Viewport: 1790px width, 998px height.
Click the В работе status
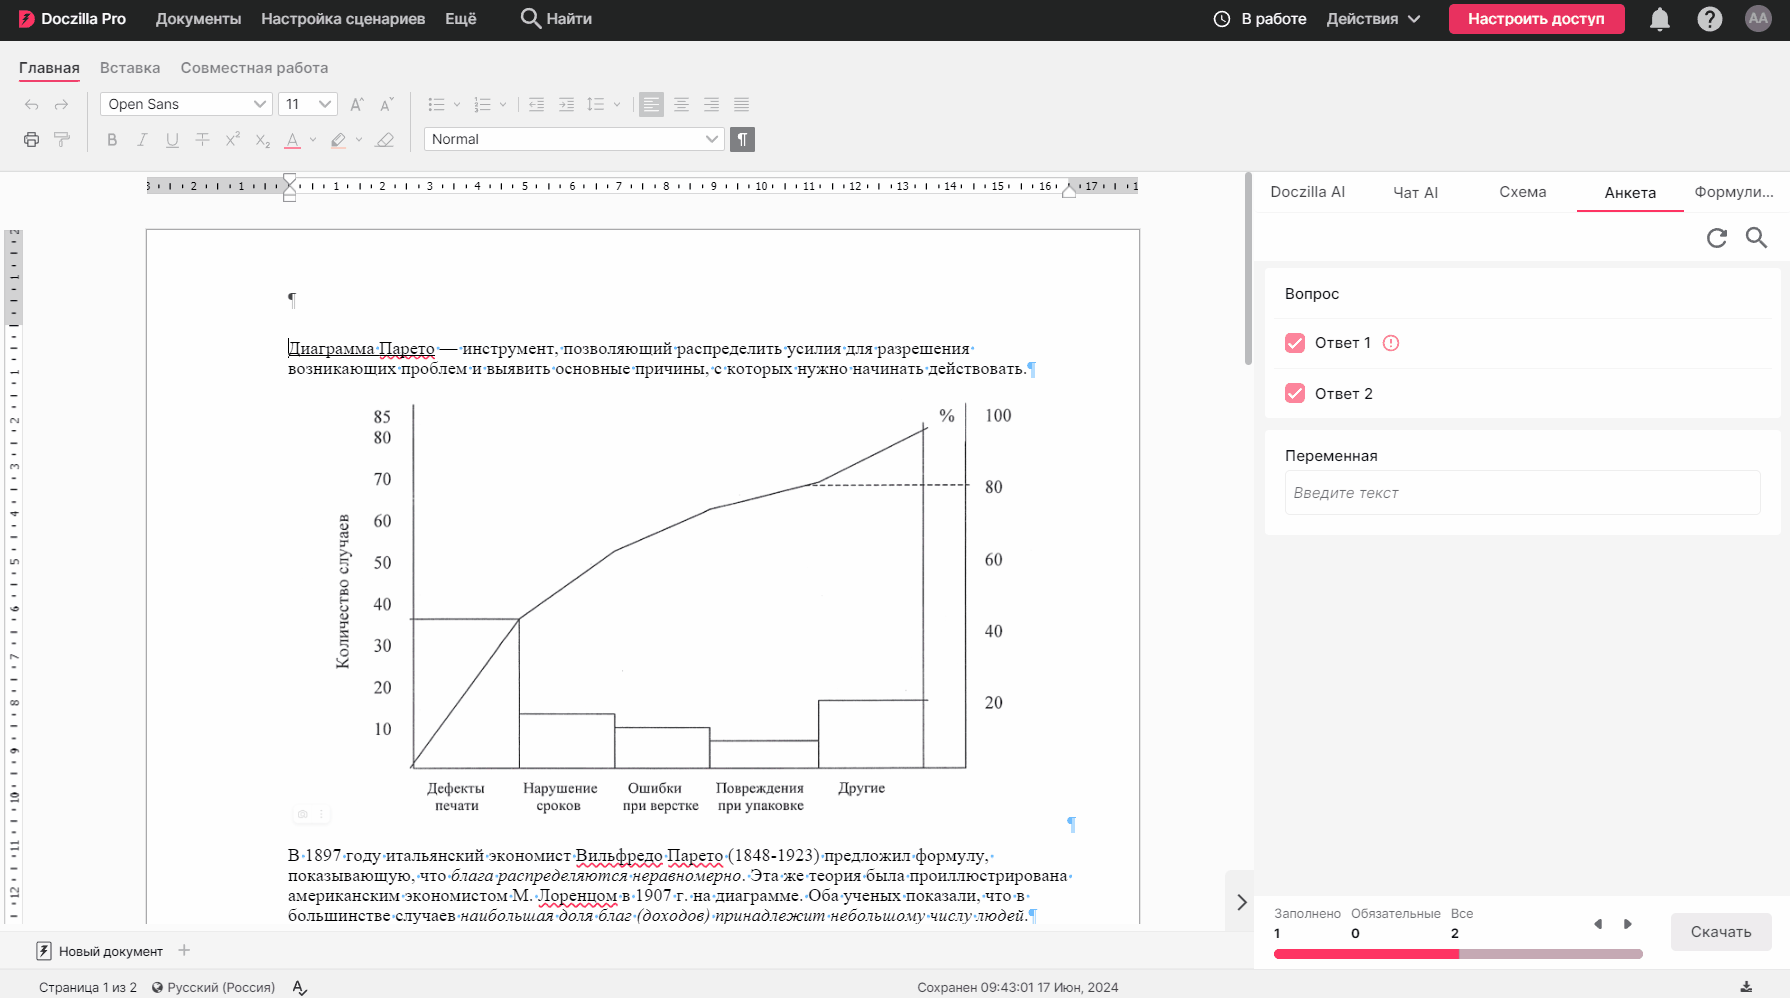click(x=1260, y=19)
